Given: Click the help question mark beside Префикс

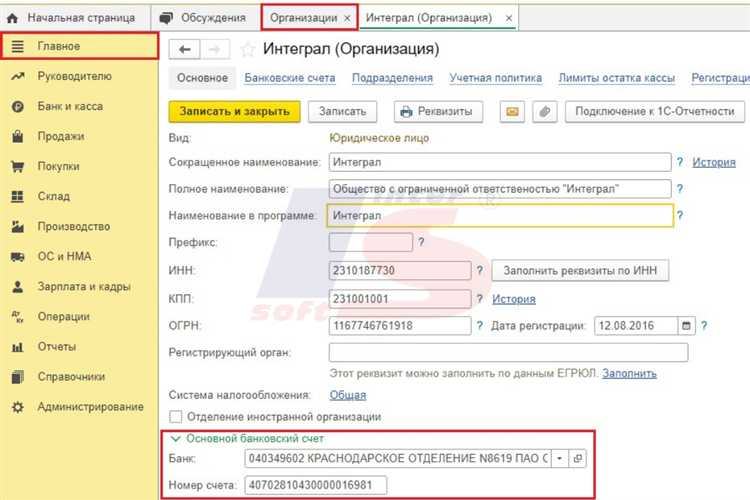Looking at the screenshot, I should point(421,242).
